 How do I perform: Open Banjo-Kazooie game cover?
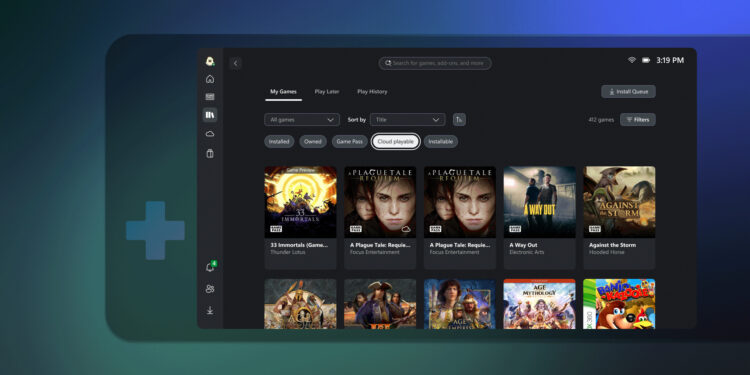(619, 304)
